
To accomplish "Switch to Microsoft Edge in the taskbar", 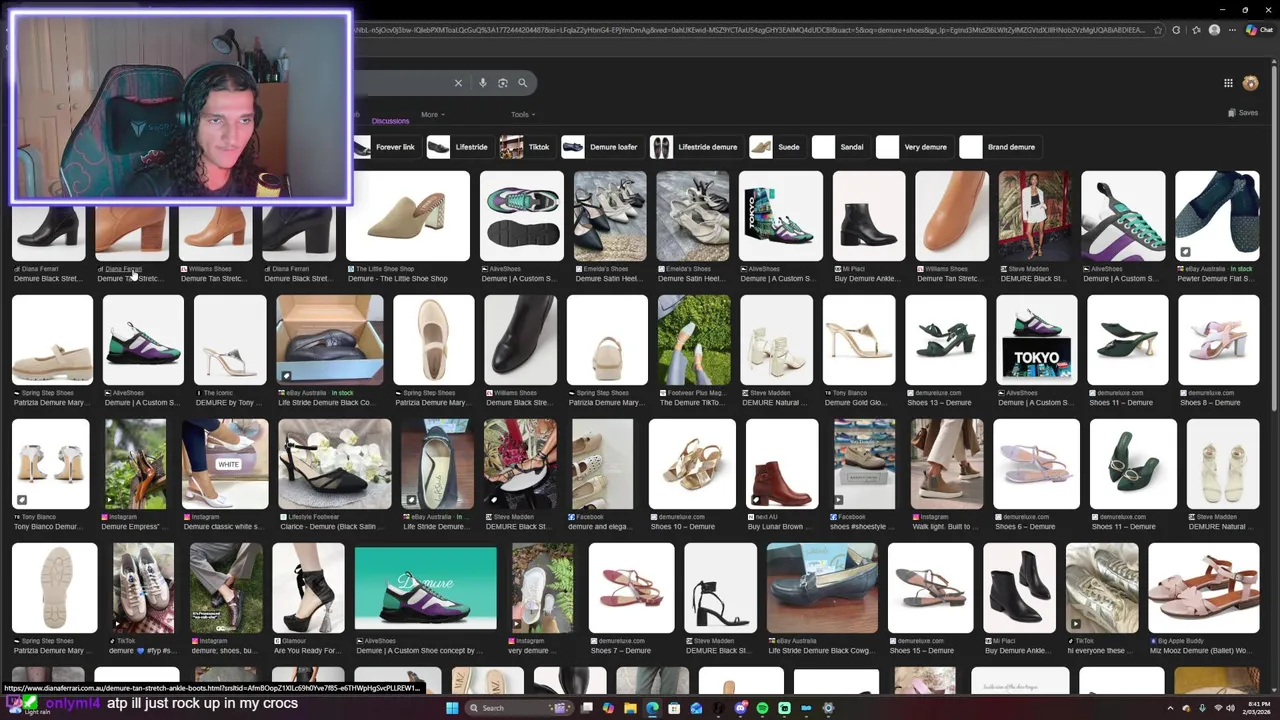I will [652, 708].
